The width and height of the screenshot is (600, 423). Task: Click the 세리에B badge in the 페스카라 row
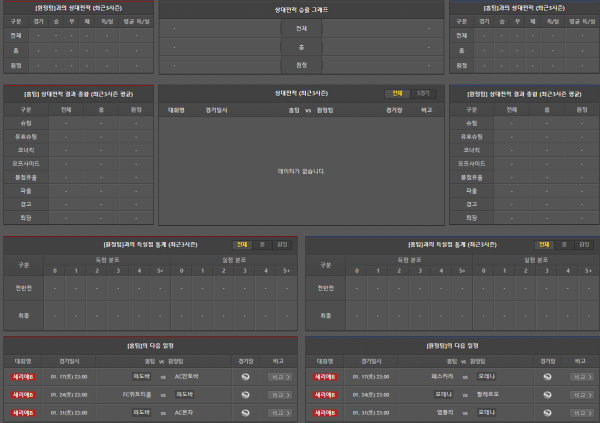point(324,377)
